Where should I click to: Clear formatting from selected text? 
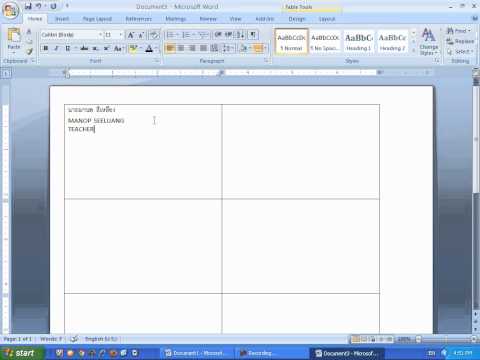tap(154, 35)
